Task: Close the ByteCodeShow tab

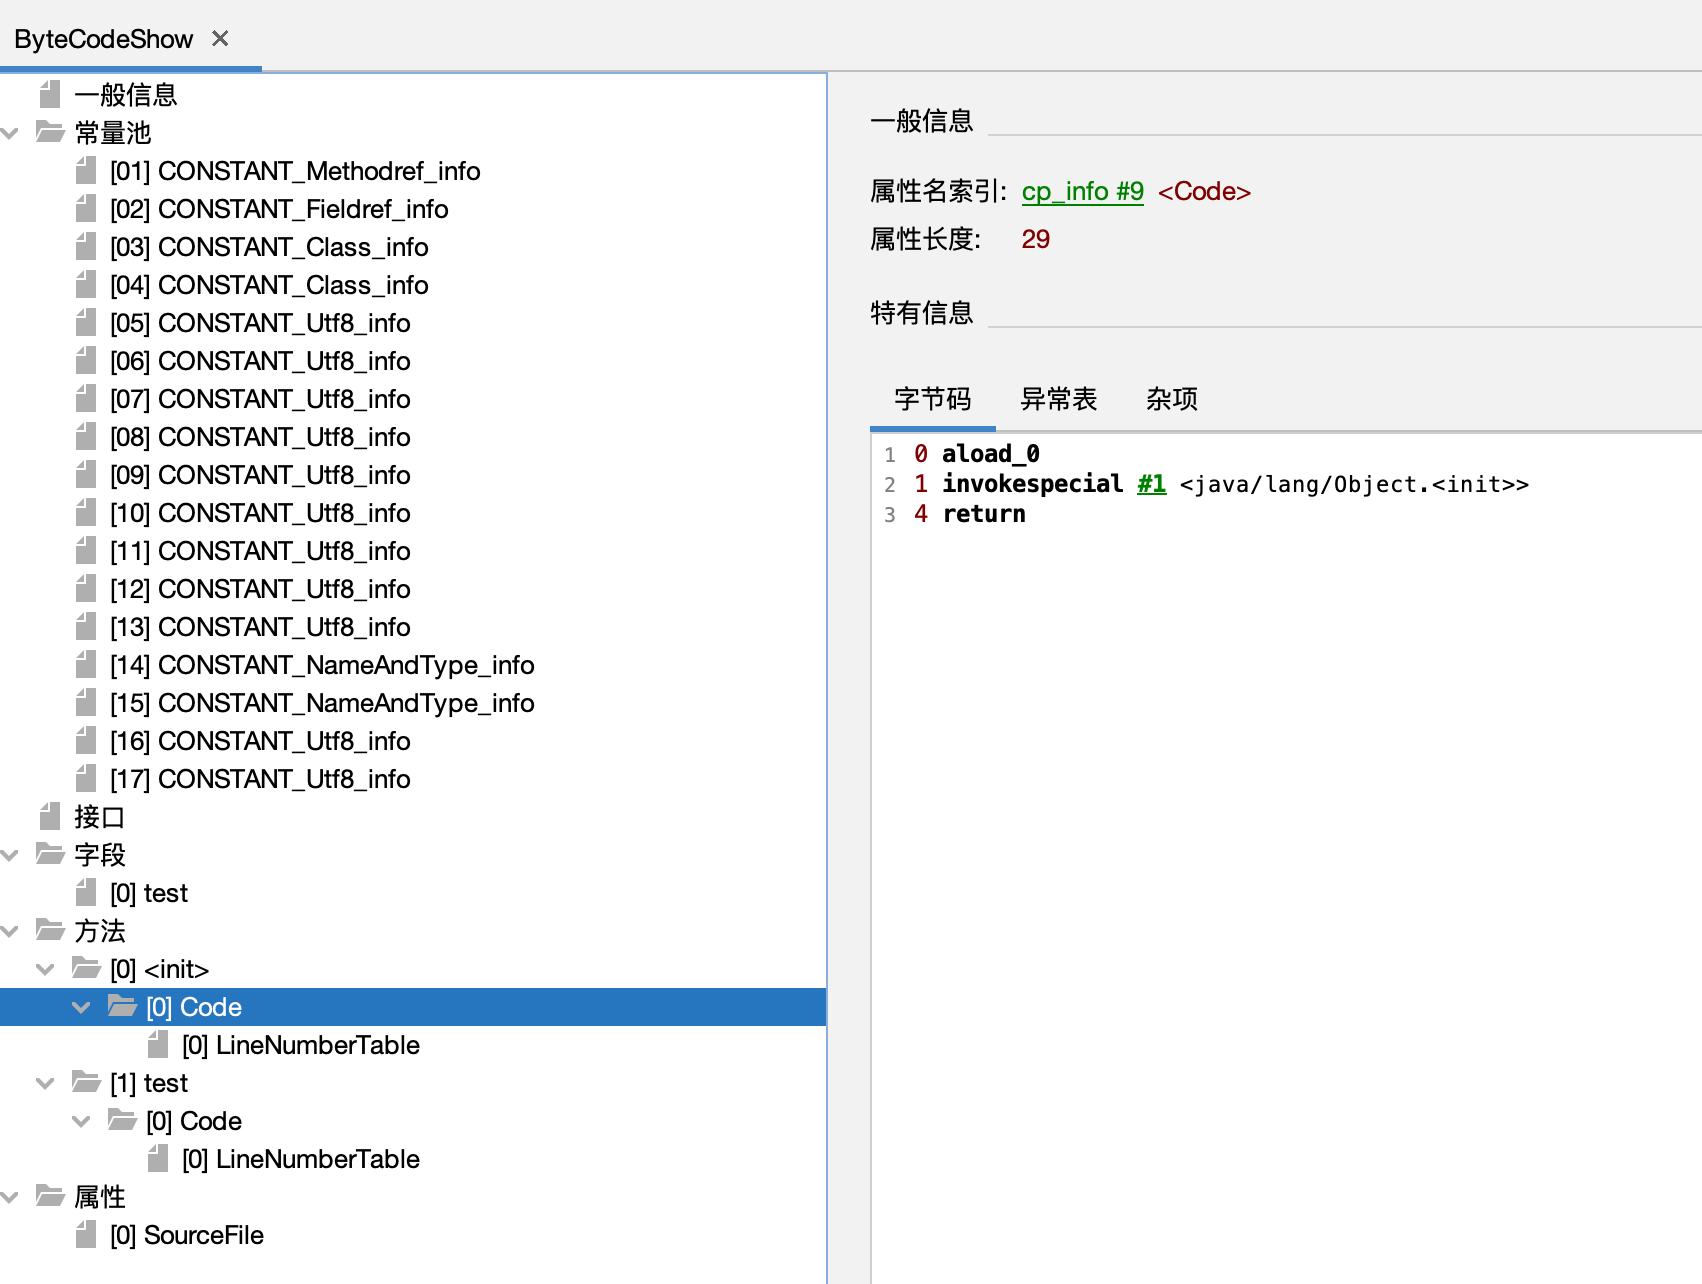Action: 220,38
